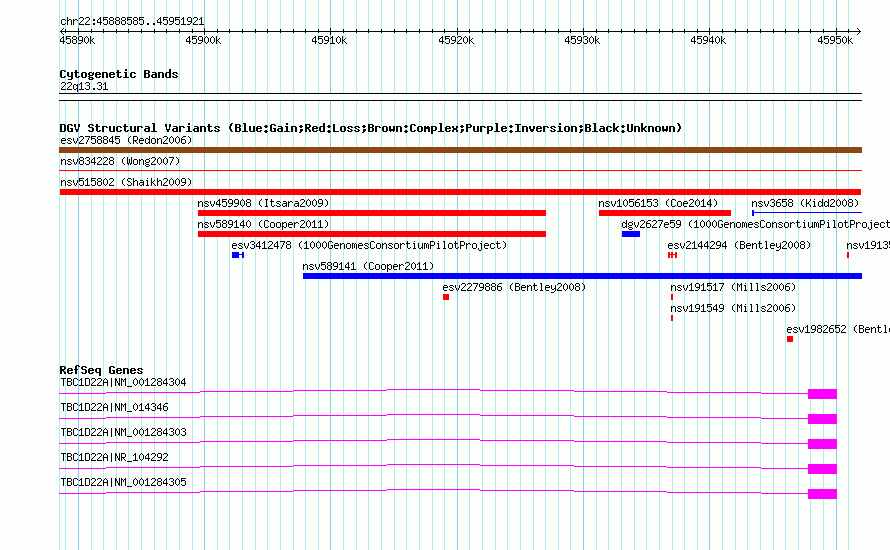
Task: Click the 45950k ruler tick label
Action: point(835,40)
